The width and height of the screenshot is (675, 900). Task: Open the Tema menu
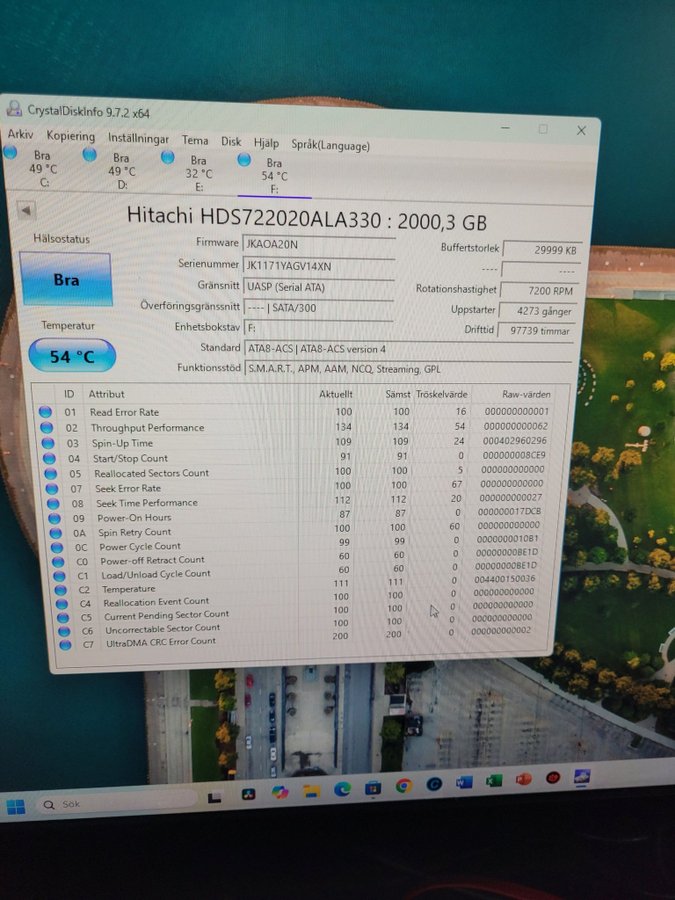click(x=195, y=140)
